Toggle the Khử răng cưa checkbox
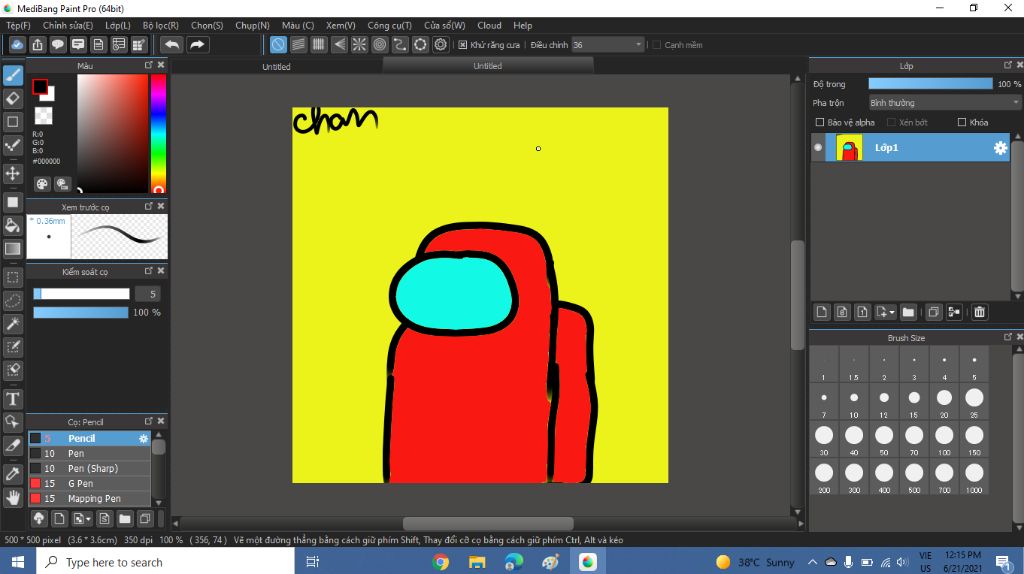 pos(462,45)
